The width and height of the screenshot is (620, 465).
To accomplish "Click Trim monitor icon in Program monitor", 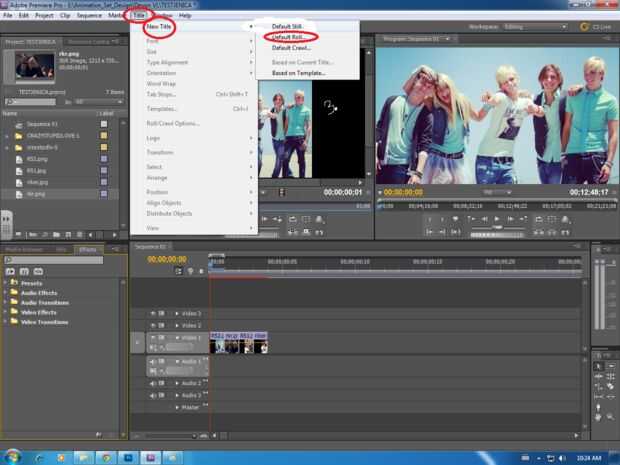I will coord(565,232).
